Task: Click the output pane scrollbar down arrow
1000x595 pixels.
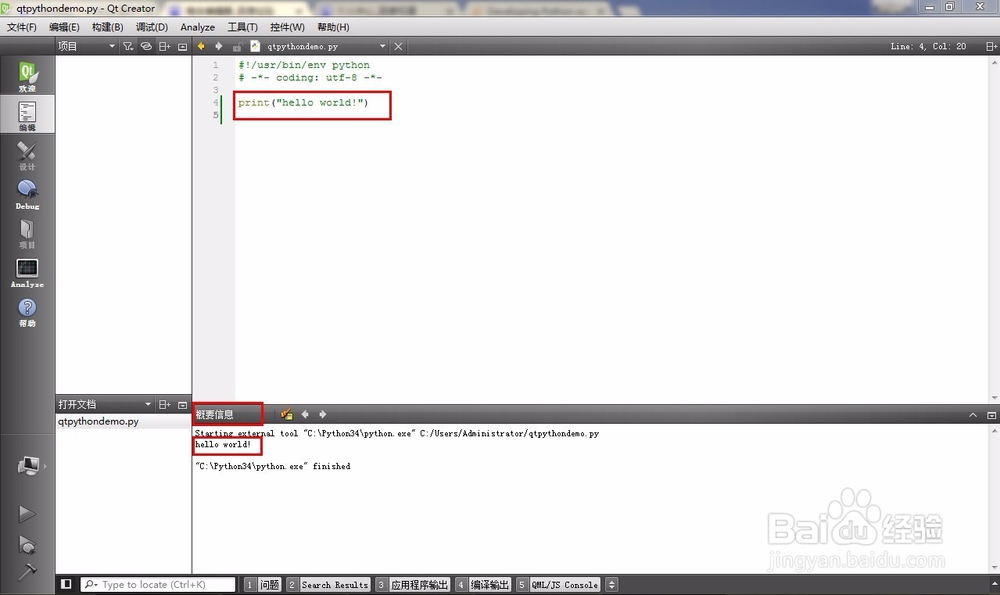Action: tap(994, 567)
